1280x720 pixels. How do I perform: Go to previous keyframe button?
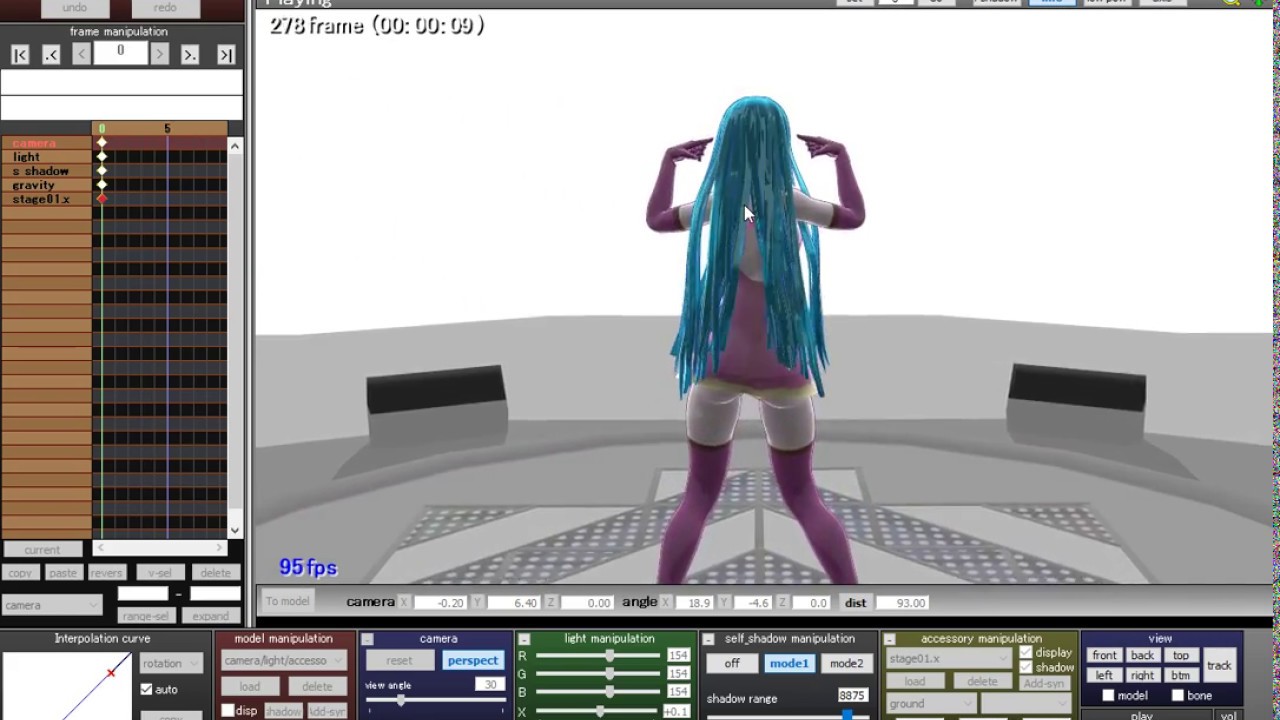point(51,55)
